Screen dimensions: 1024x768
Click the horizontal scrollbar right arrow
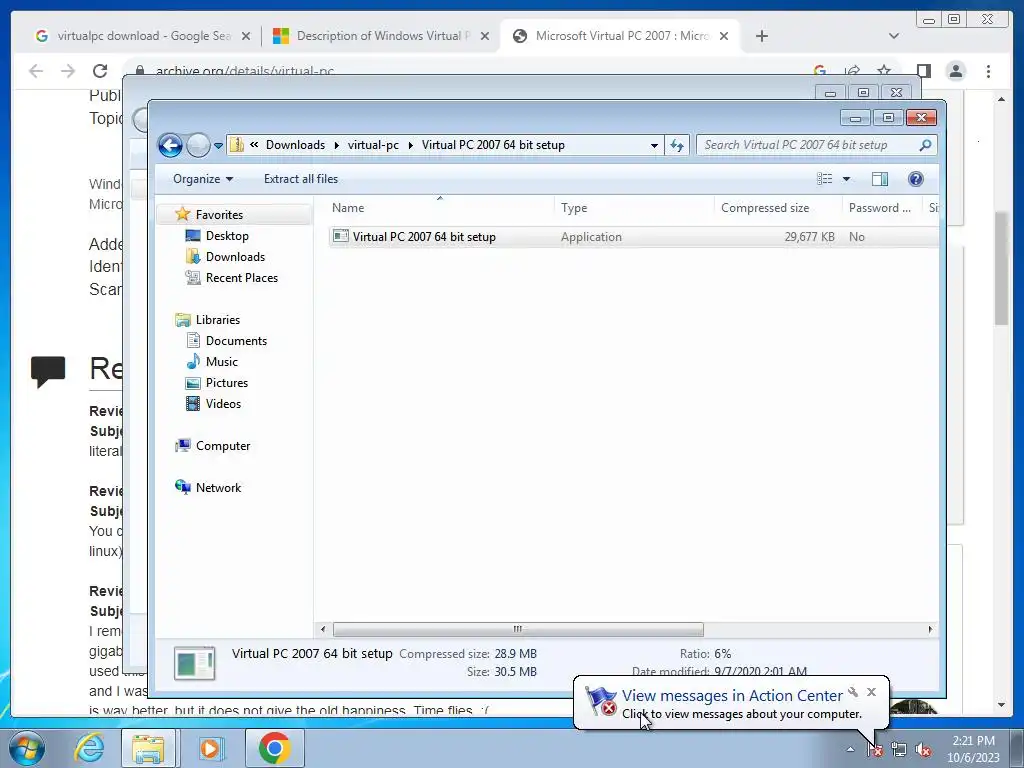tap(930, 630)
